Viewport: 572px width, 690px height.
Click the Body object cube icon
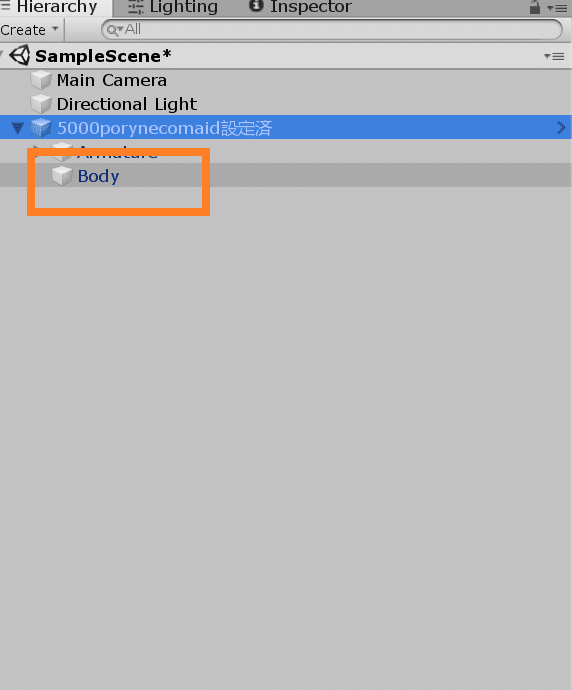pyautogui.click(x=62, y=176)
